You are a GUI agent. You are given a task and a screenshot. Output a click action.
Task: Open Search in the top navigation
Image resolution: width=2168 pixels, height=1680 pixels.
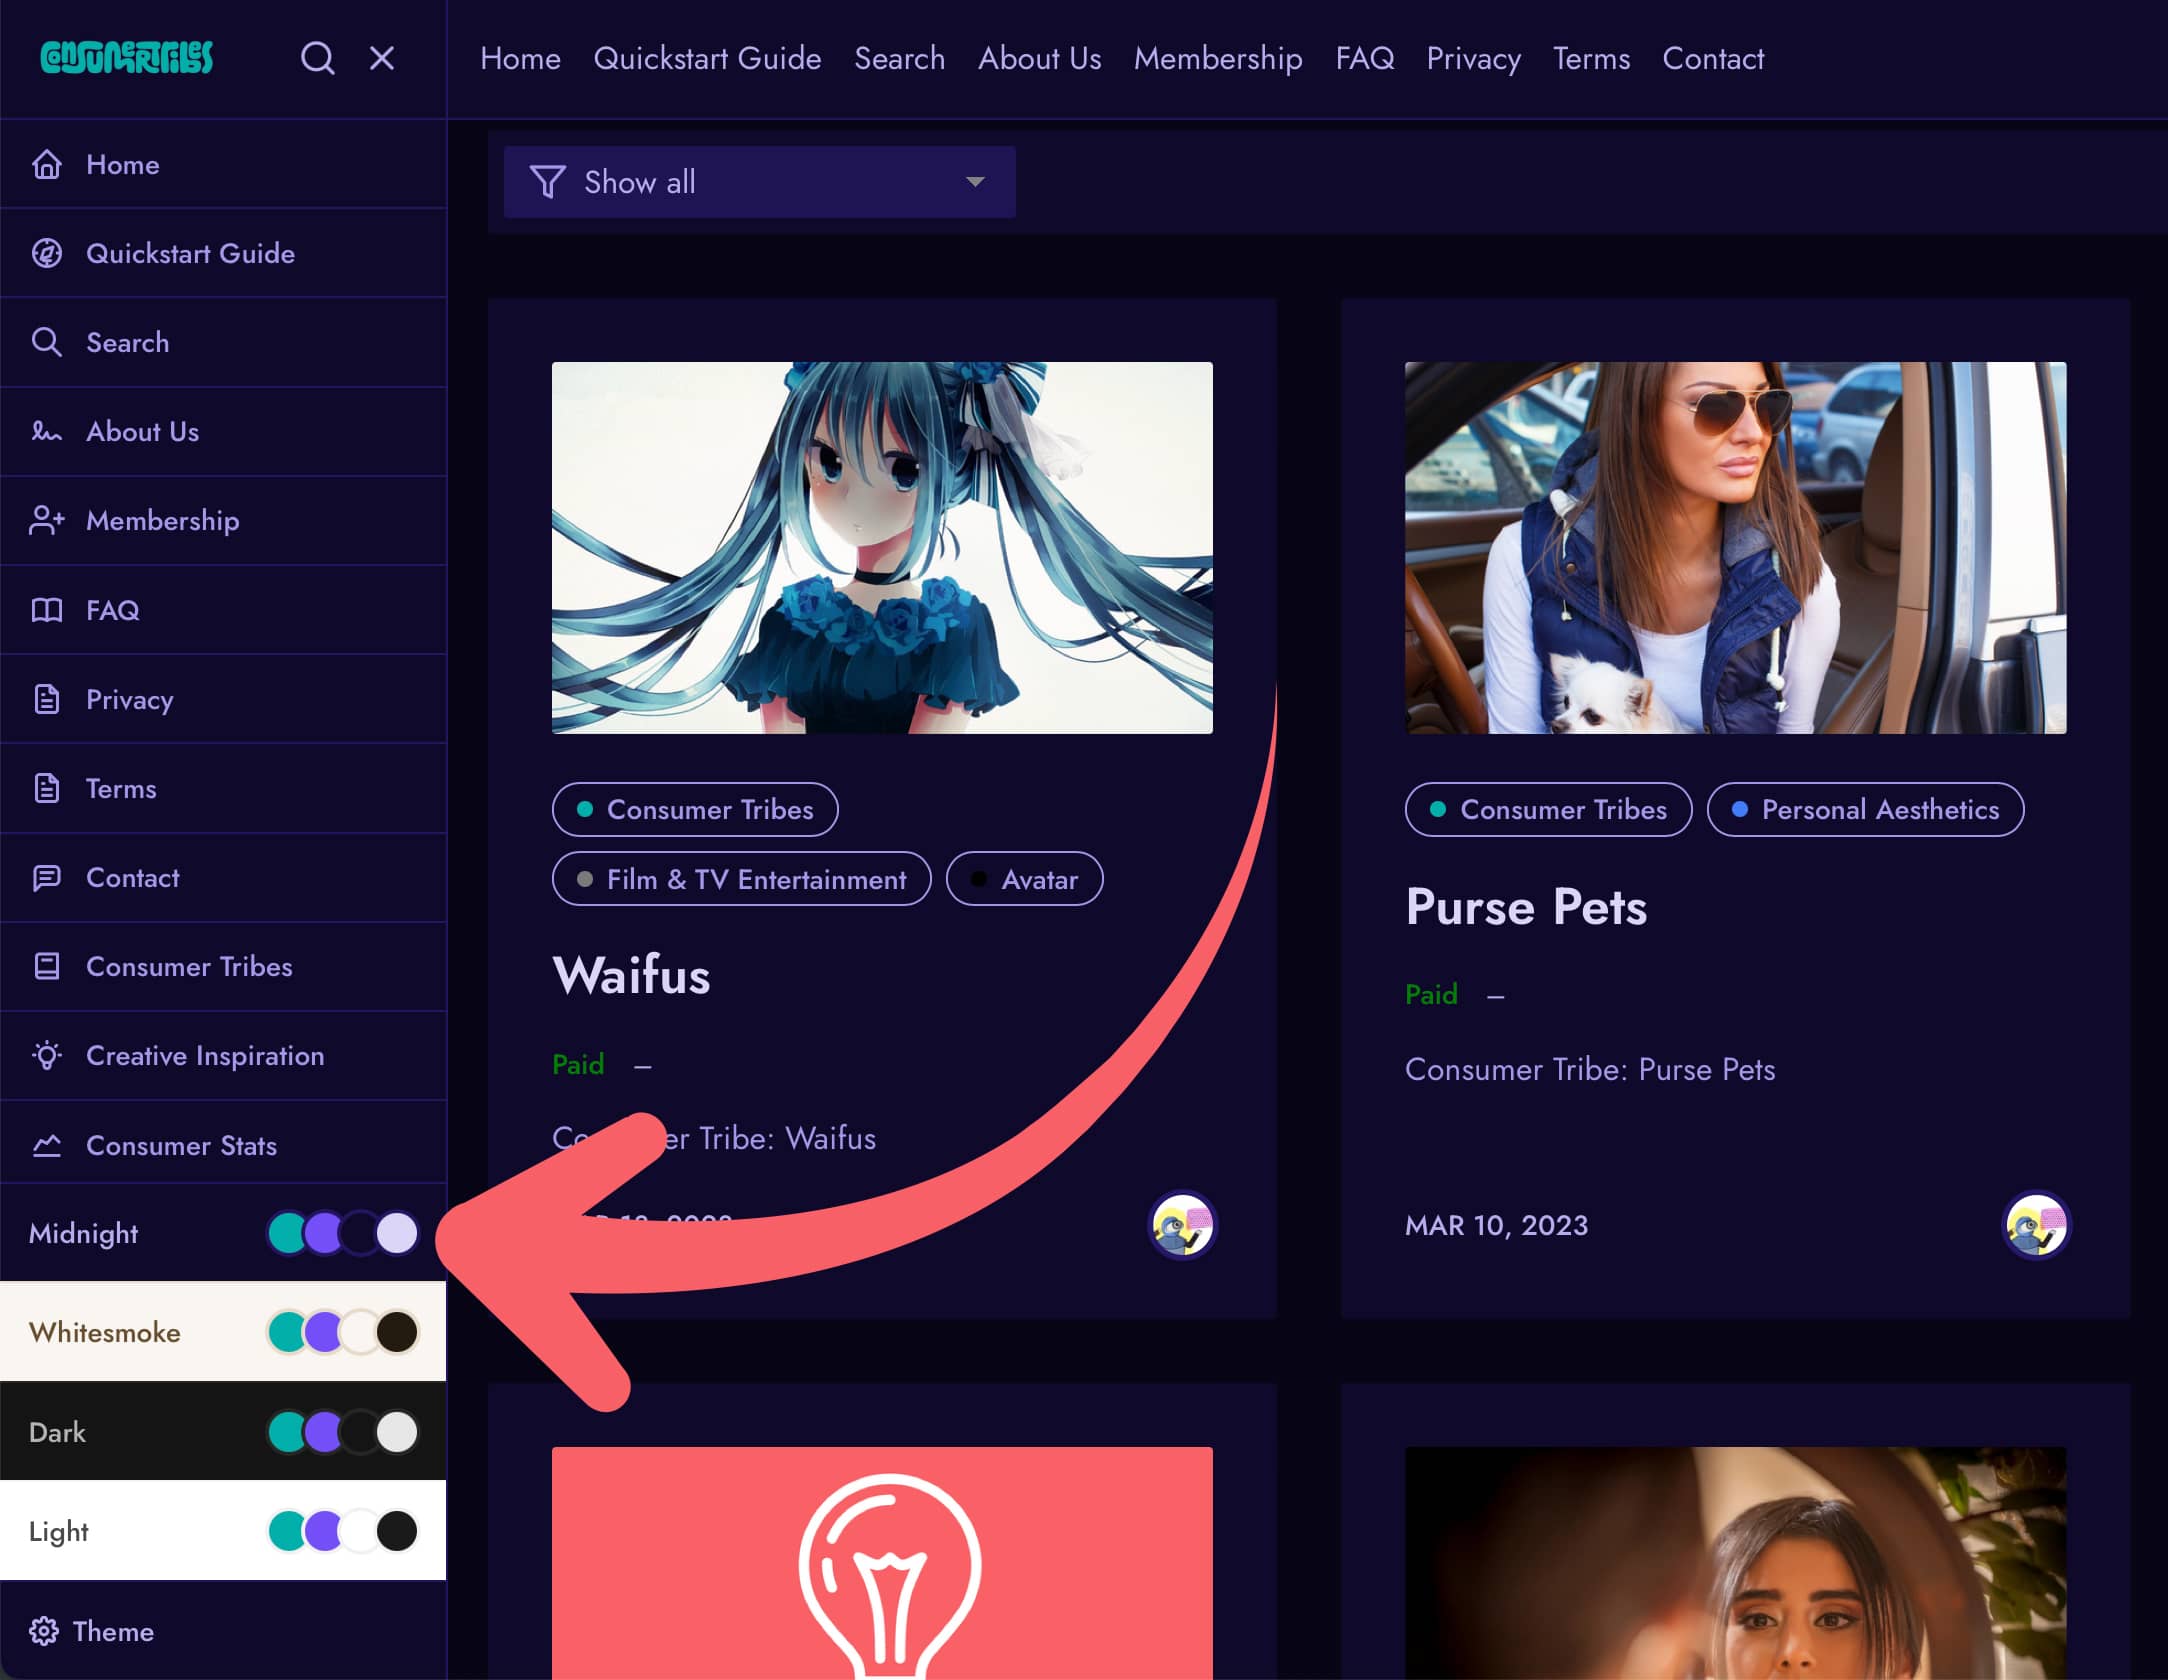899,58
